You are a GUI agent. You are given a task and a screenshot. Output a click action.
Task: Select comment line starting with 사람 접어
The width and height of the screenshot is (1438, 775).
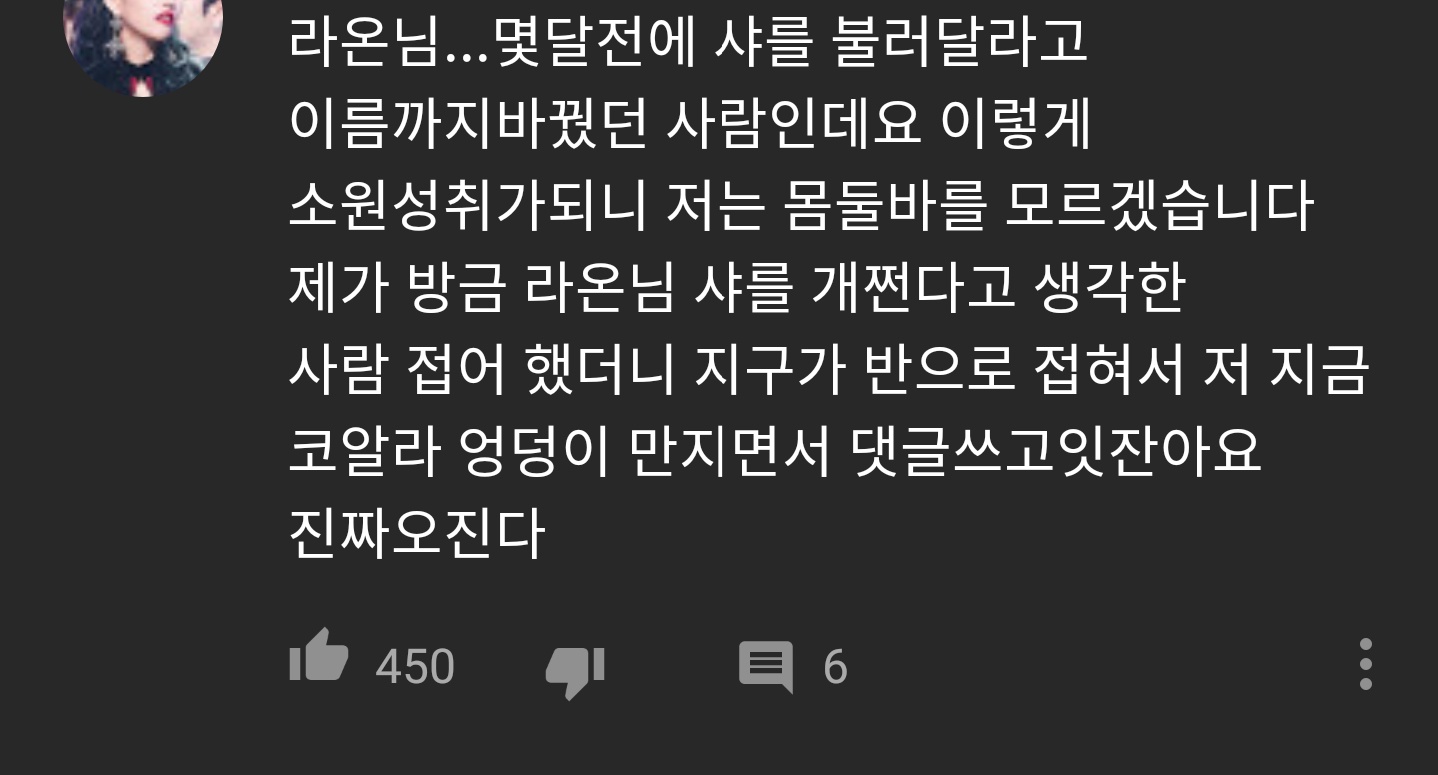pos(828,371)
